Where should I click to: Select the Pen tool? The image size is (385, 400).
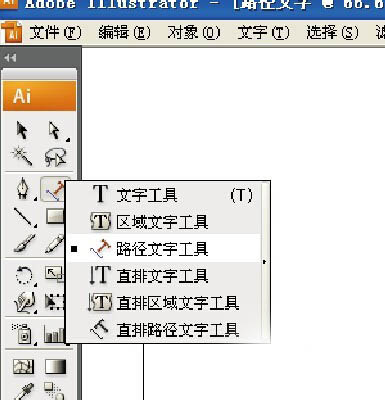[23, 189]
